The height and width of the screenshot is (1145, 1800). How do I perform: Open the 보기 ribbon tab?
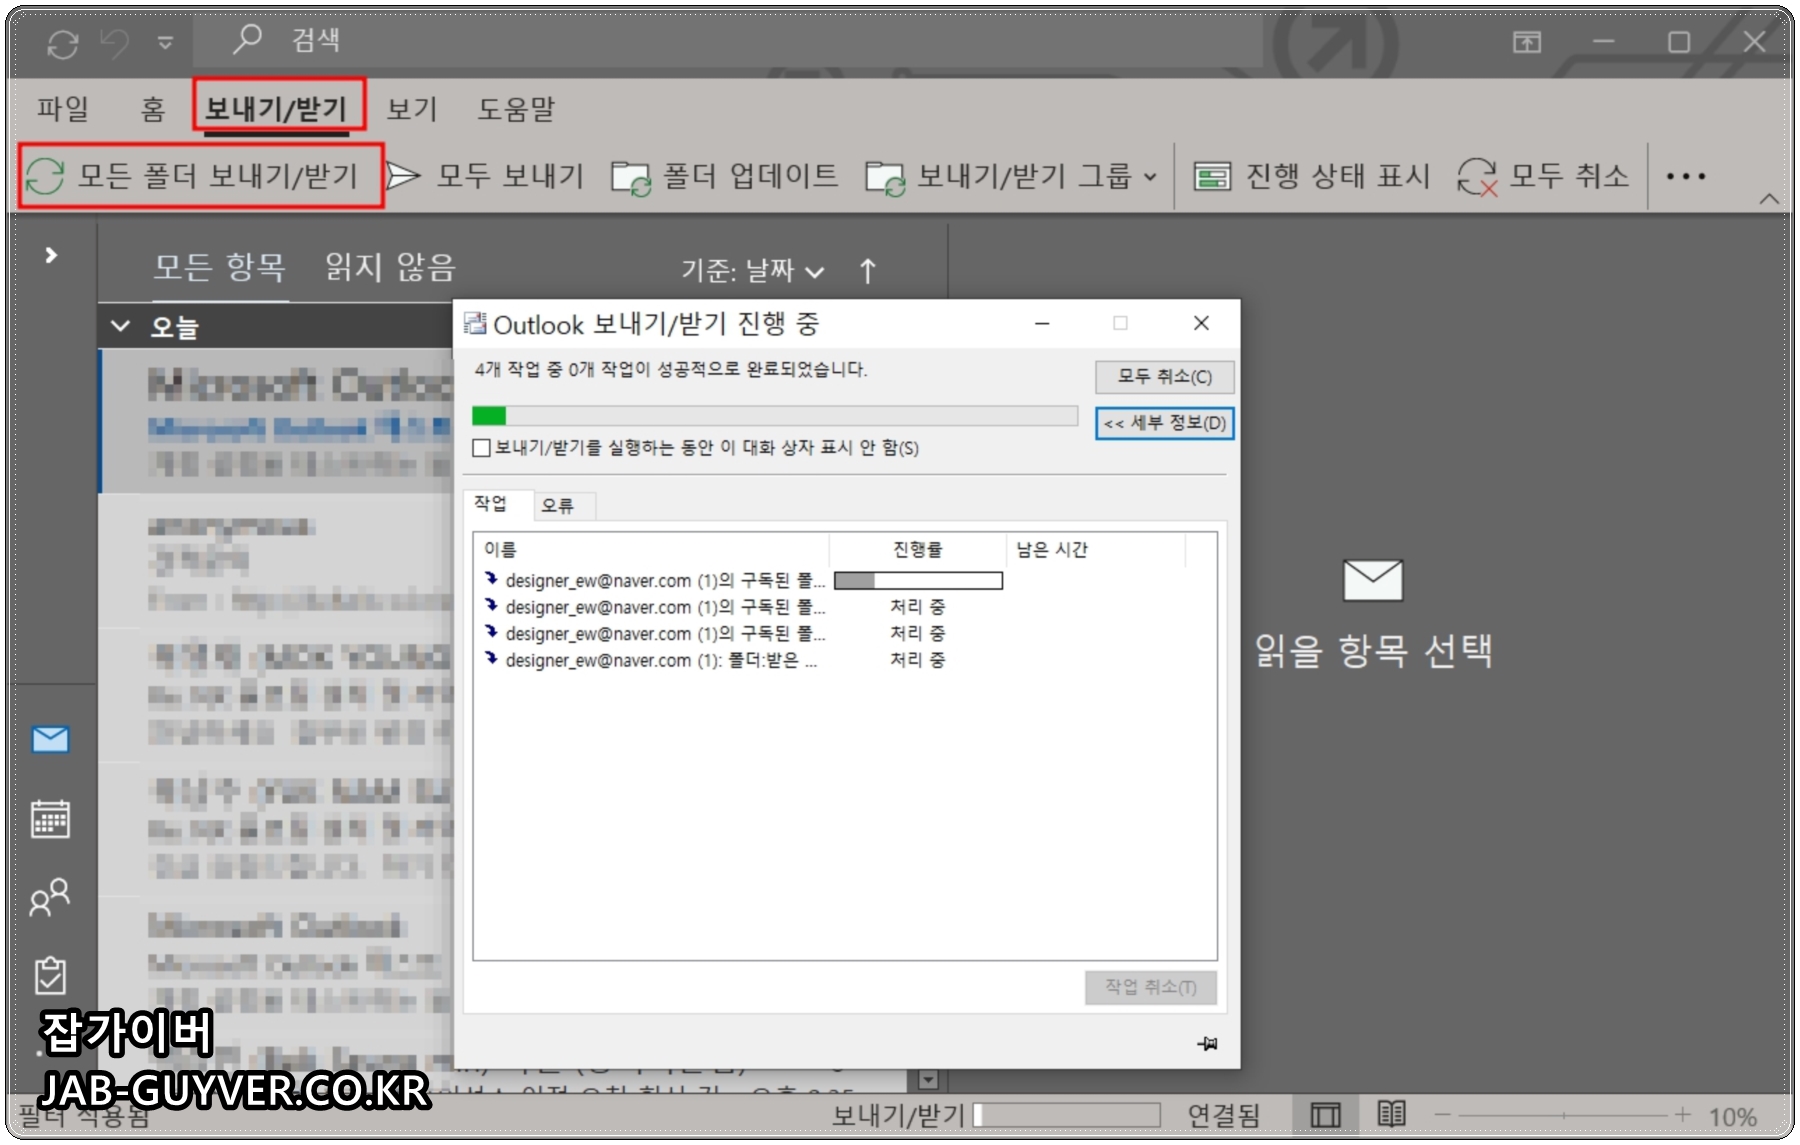pos(412,108)
